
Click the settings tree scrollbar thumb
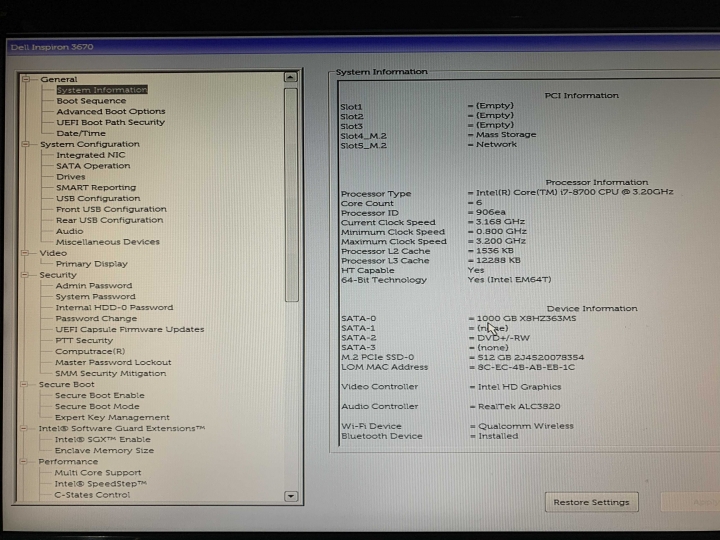click(291, 195)
